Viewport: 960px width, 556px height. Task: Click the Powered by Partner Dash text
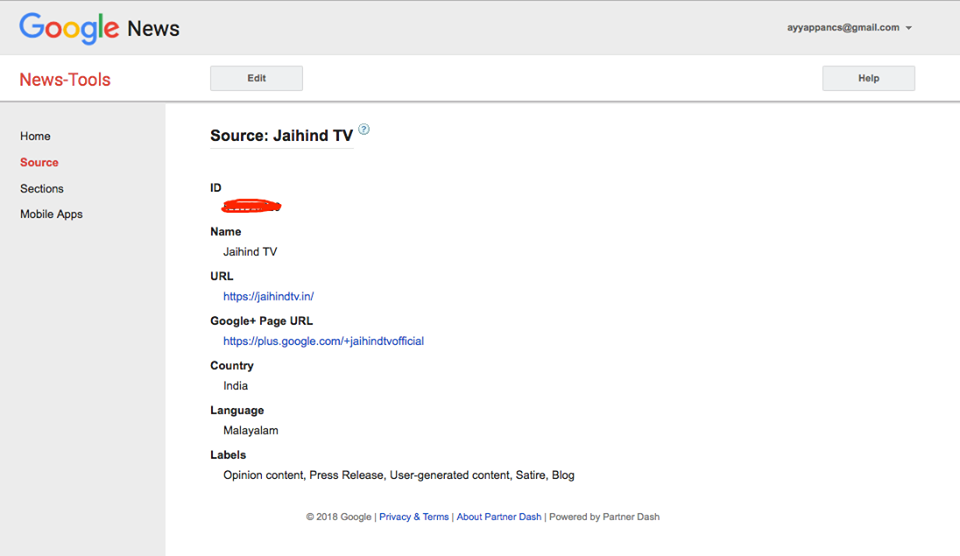pyautogui.click(x=604, y=517)
